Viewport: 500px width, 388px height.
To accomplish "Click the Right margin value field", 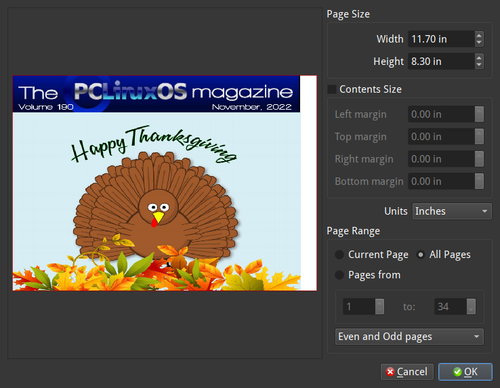I will [x=441, y=159].
